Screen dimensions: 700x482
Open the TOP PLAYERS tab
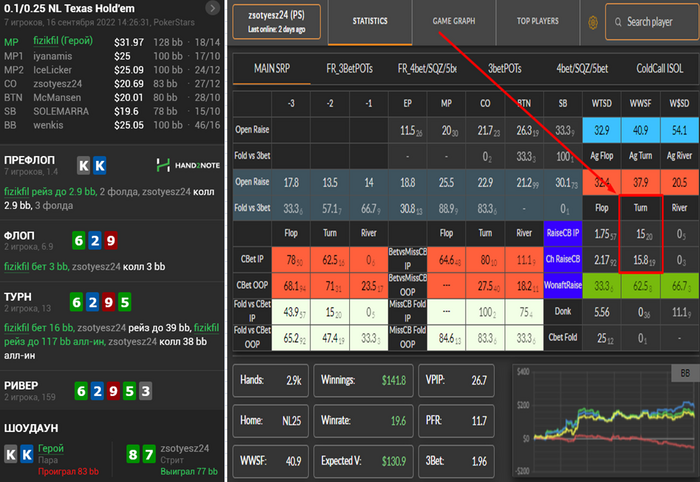point(538,21)
